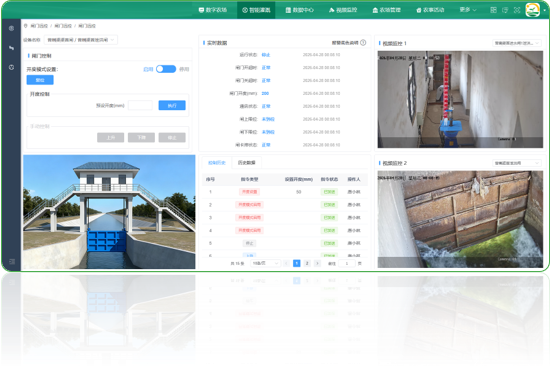Image resolution: width=551 pixels, height=366 pixels.
Task: Select the first globe icon in dark sidebar
Action: coord(11,28)
